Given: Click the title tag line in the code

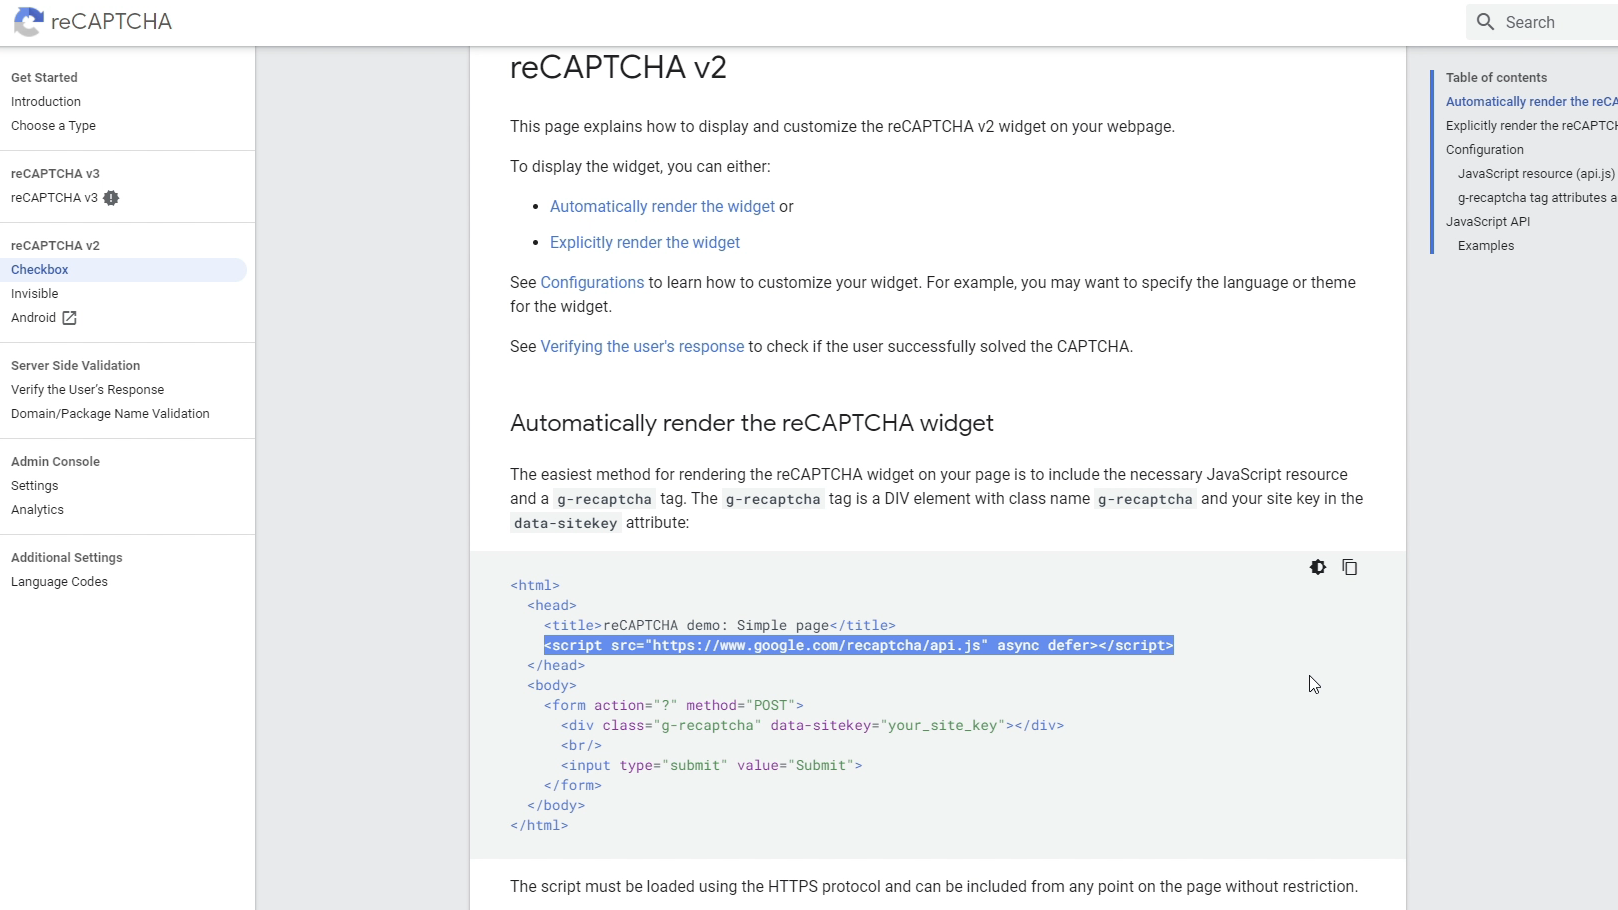Looking at the screenshot, I should point(720,625).
